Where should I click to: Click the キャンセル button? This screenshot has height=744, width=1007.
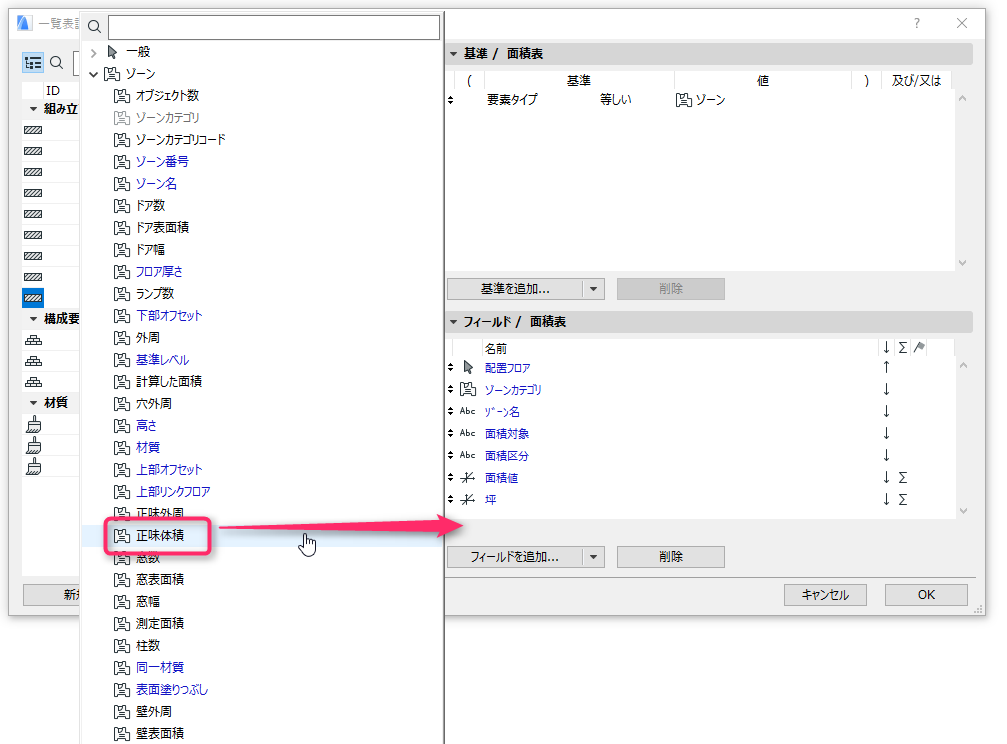click(x=825, y=595)
